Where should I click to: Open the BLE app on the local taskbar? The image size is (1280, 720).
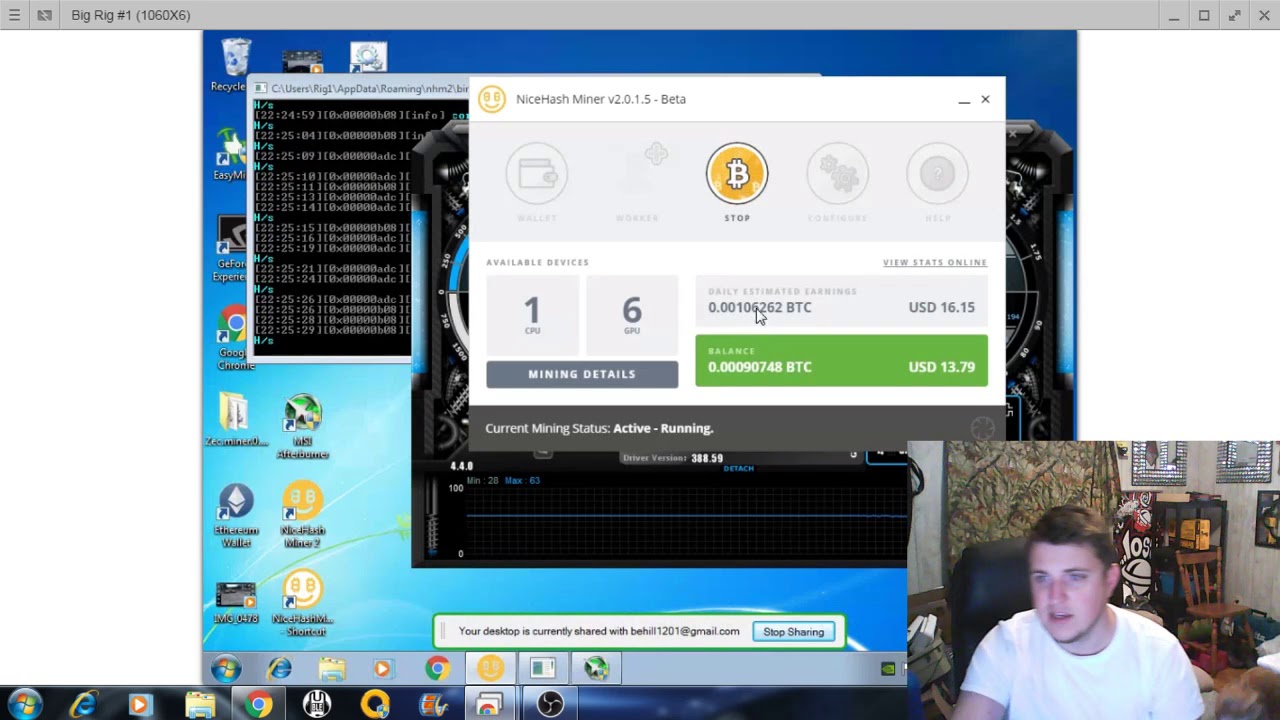(317, 705)
